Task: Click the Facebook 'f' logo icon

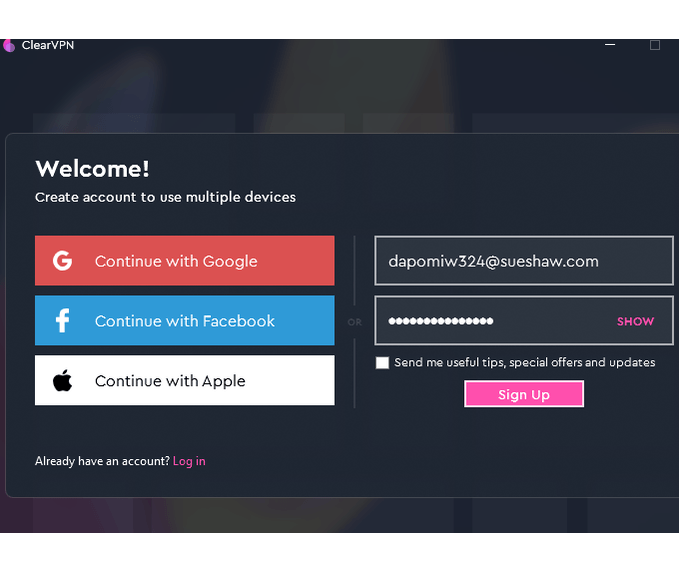Action: tap(62, 321)
